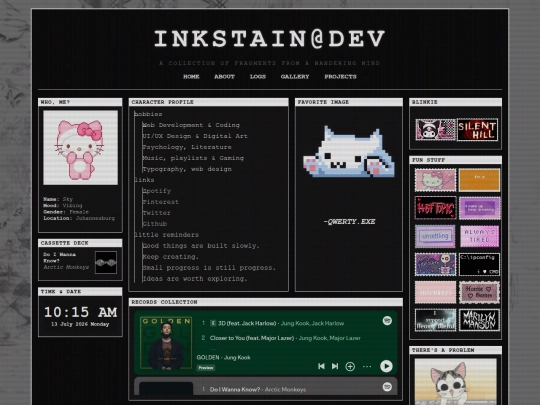Click the links tree heading

click(144, 180)
